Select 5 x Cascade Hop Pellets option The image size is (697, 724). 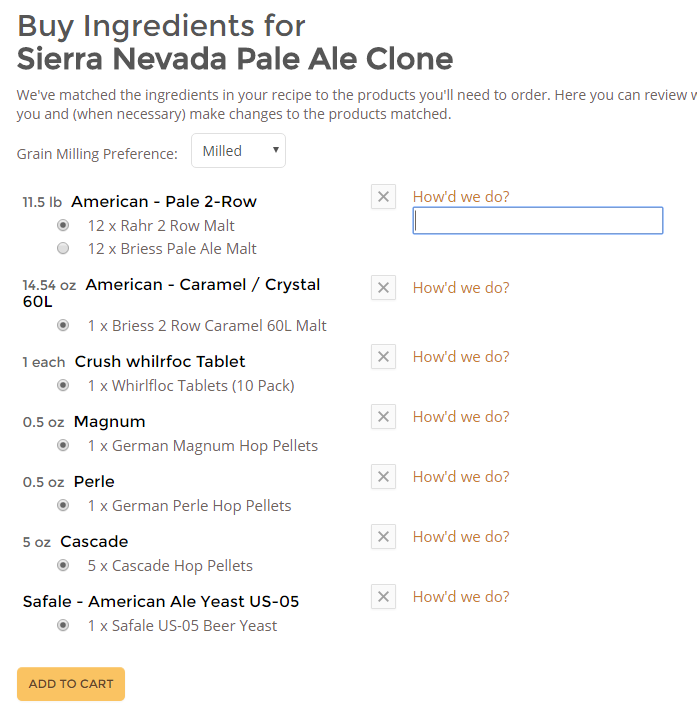pos(64,566)
